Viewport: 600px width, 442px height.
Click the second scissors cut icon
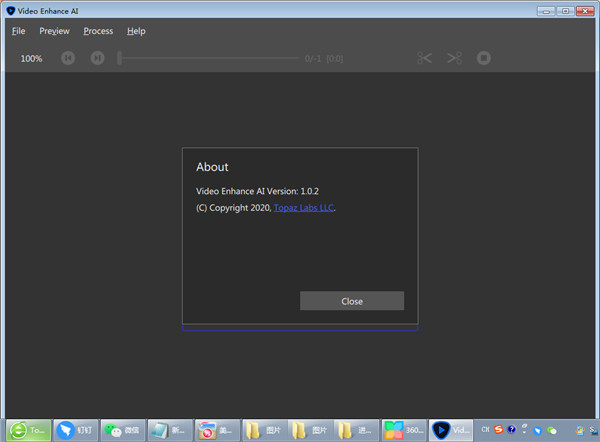[x=454, y=58]
